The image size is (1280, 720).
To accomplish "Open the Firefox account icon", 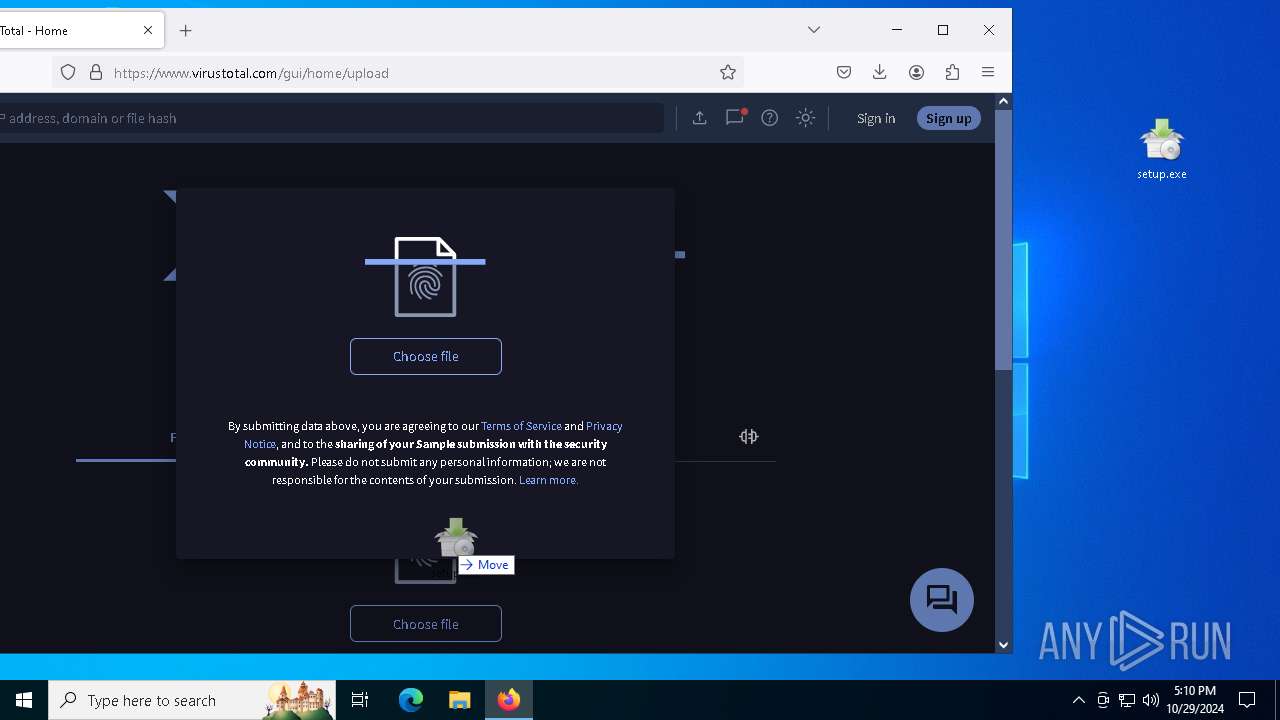I will (x=916, y=72).
